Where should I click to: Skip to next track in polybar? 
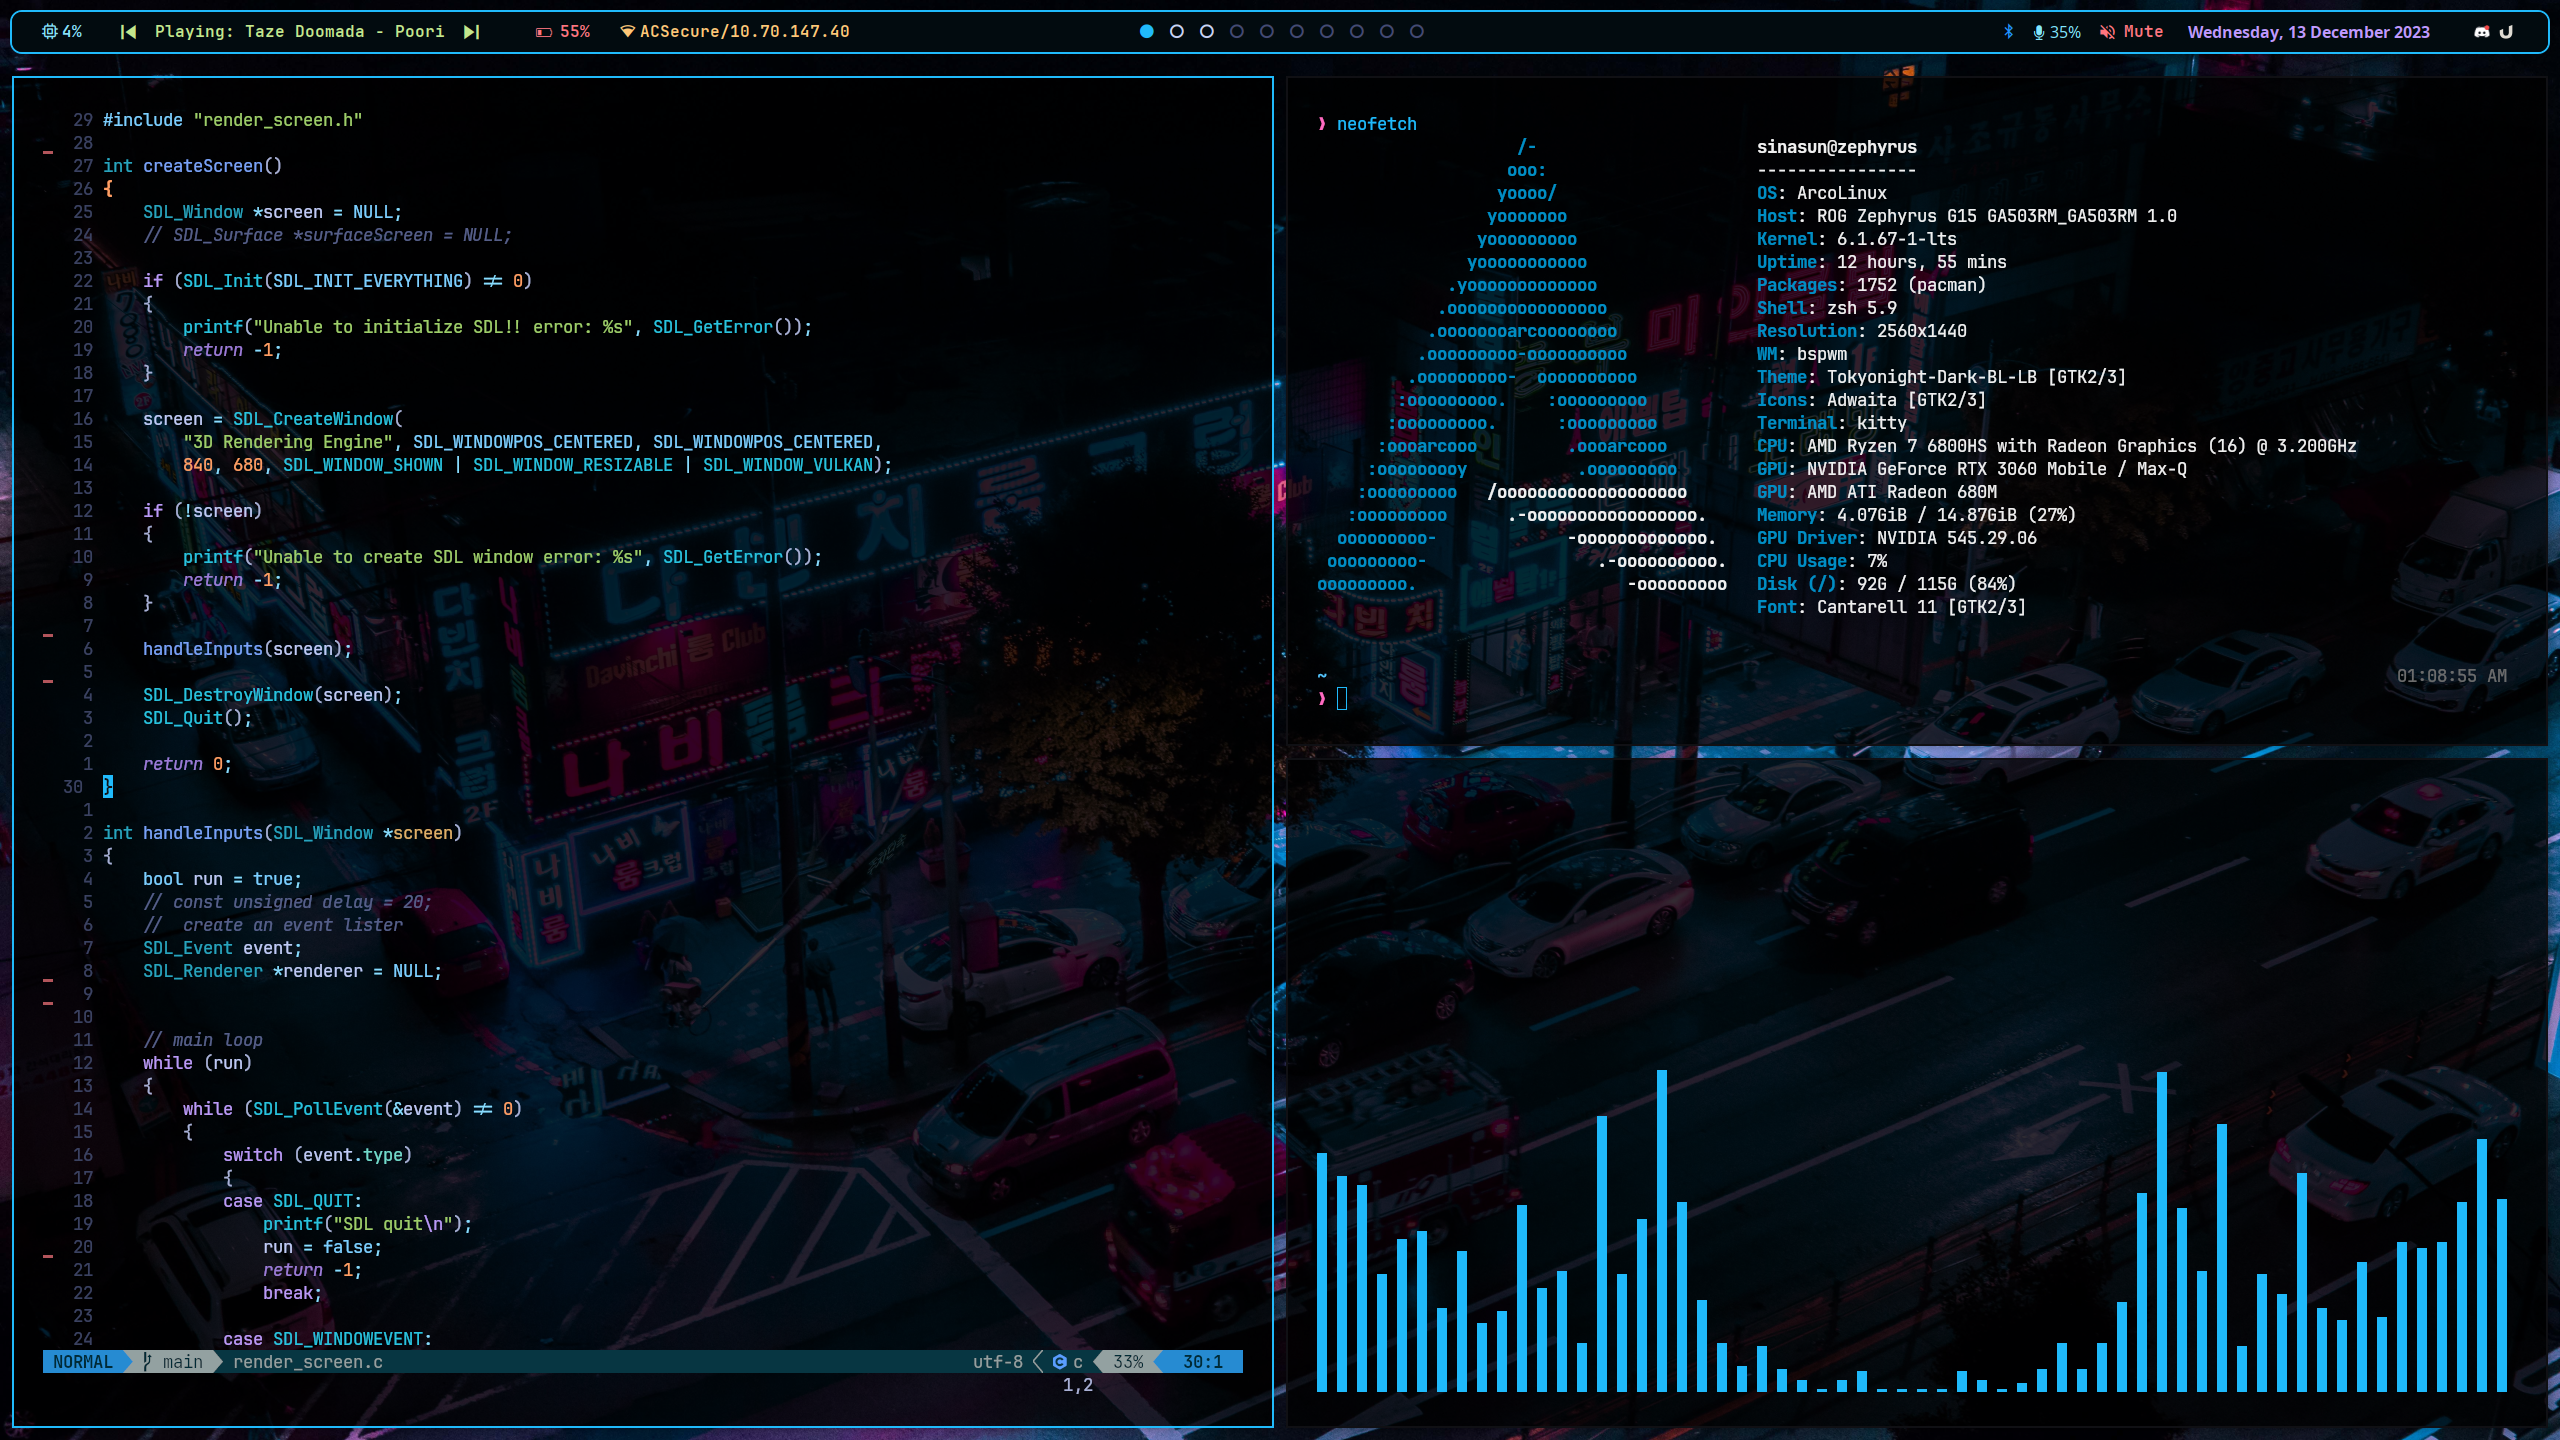coord(472,32)
